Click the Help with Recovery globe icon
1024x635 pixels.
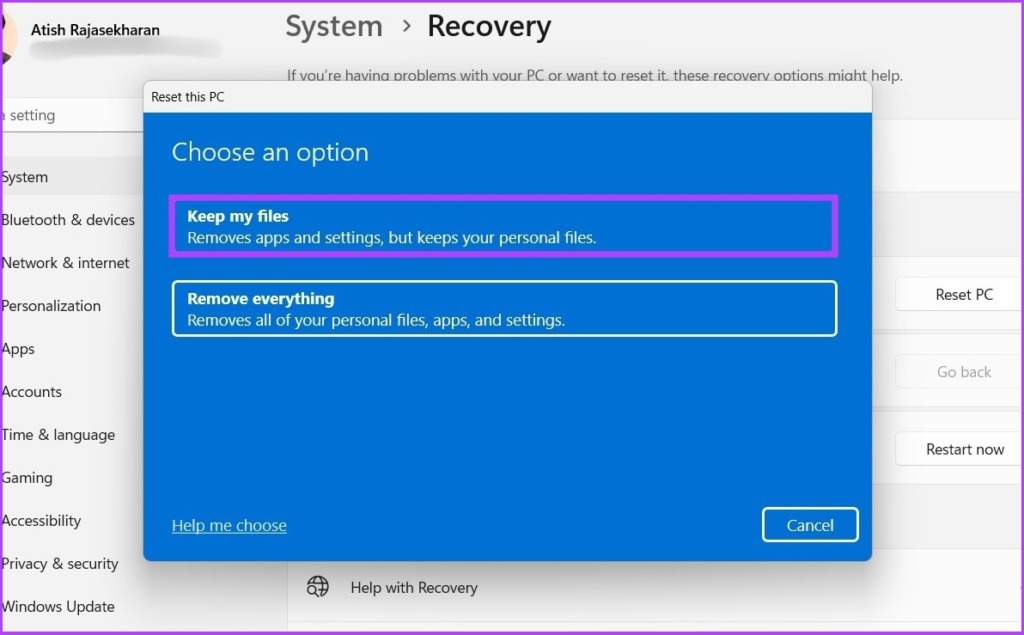(318, 587)
